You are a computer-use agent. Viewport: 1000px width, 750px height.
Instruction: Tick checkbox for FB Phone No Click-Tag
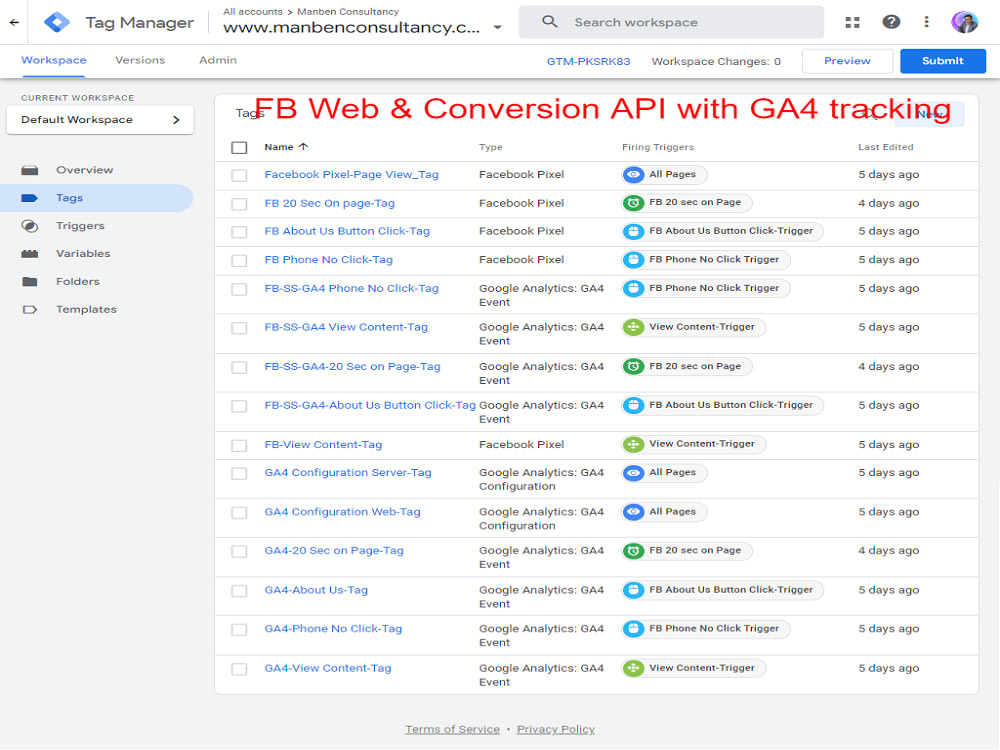[x=239, y=260]
